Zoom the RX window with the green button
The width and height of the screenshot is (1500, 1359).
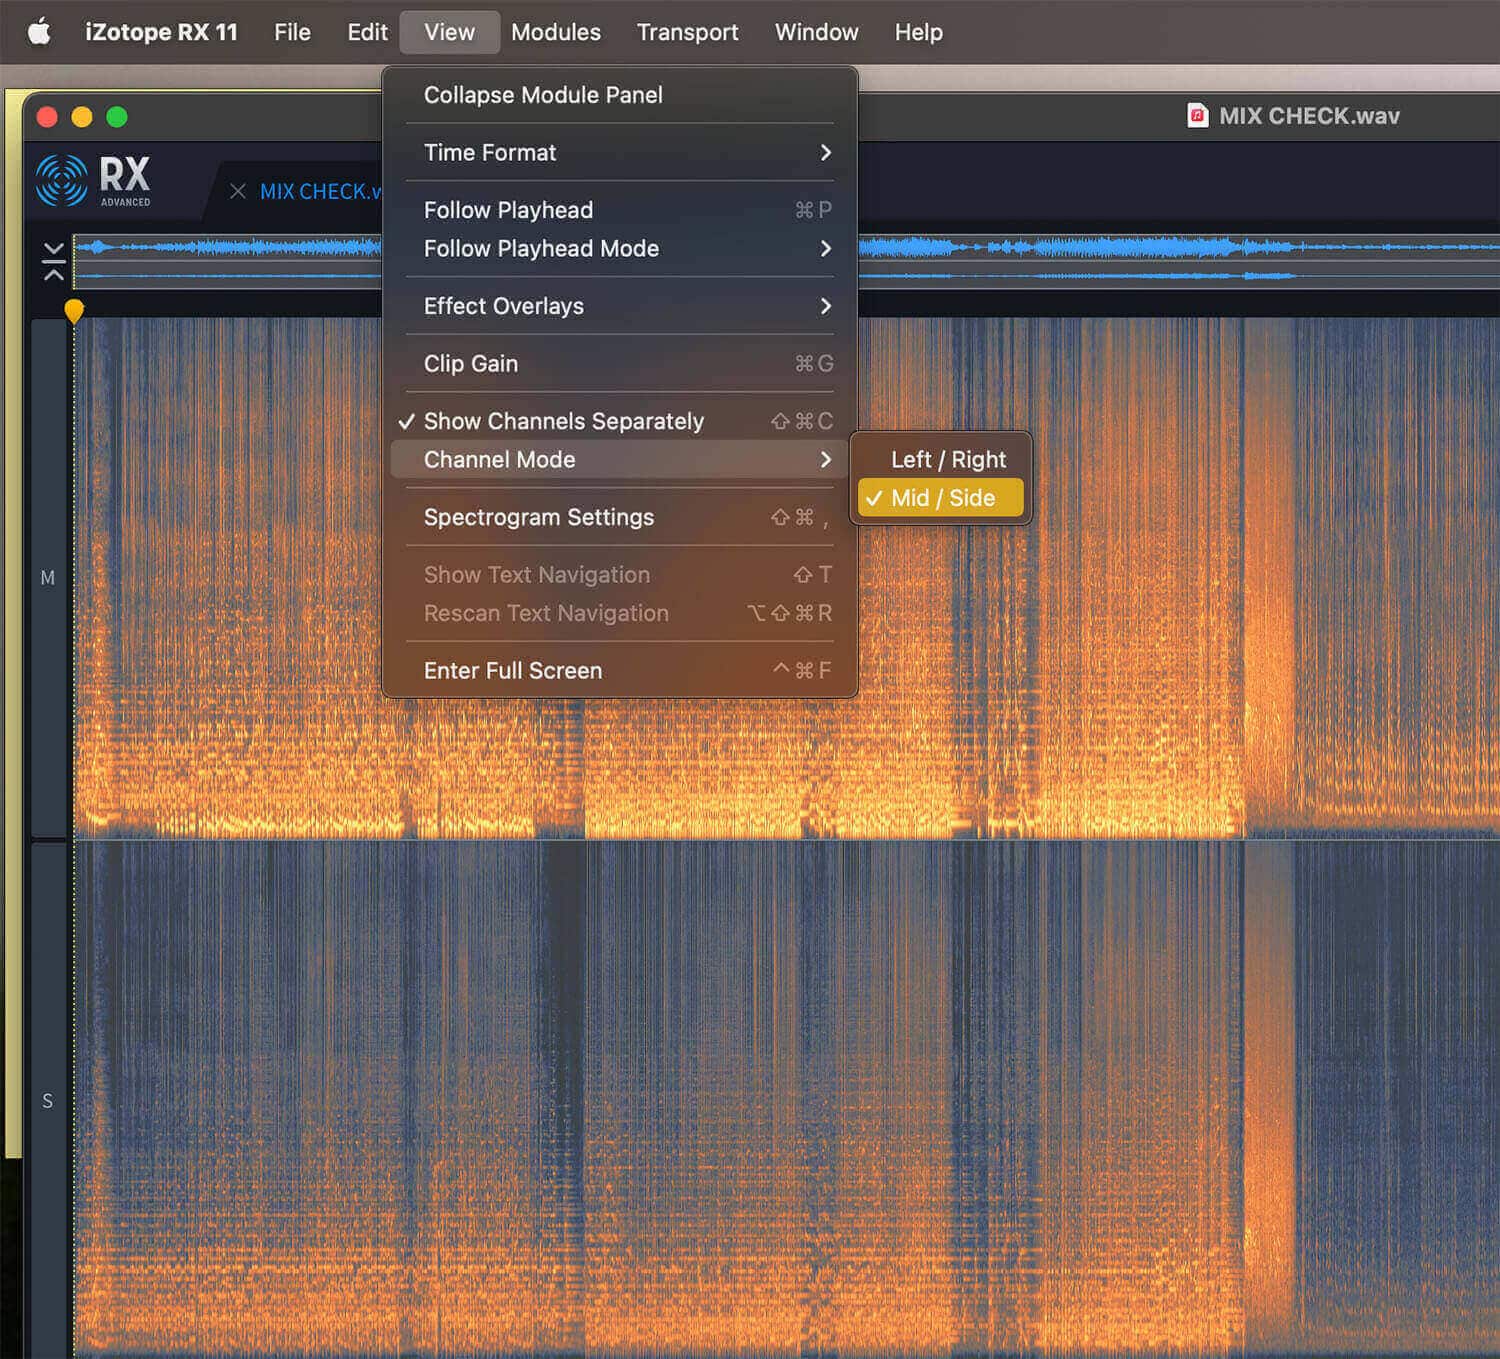click(117, 117)
